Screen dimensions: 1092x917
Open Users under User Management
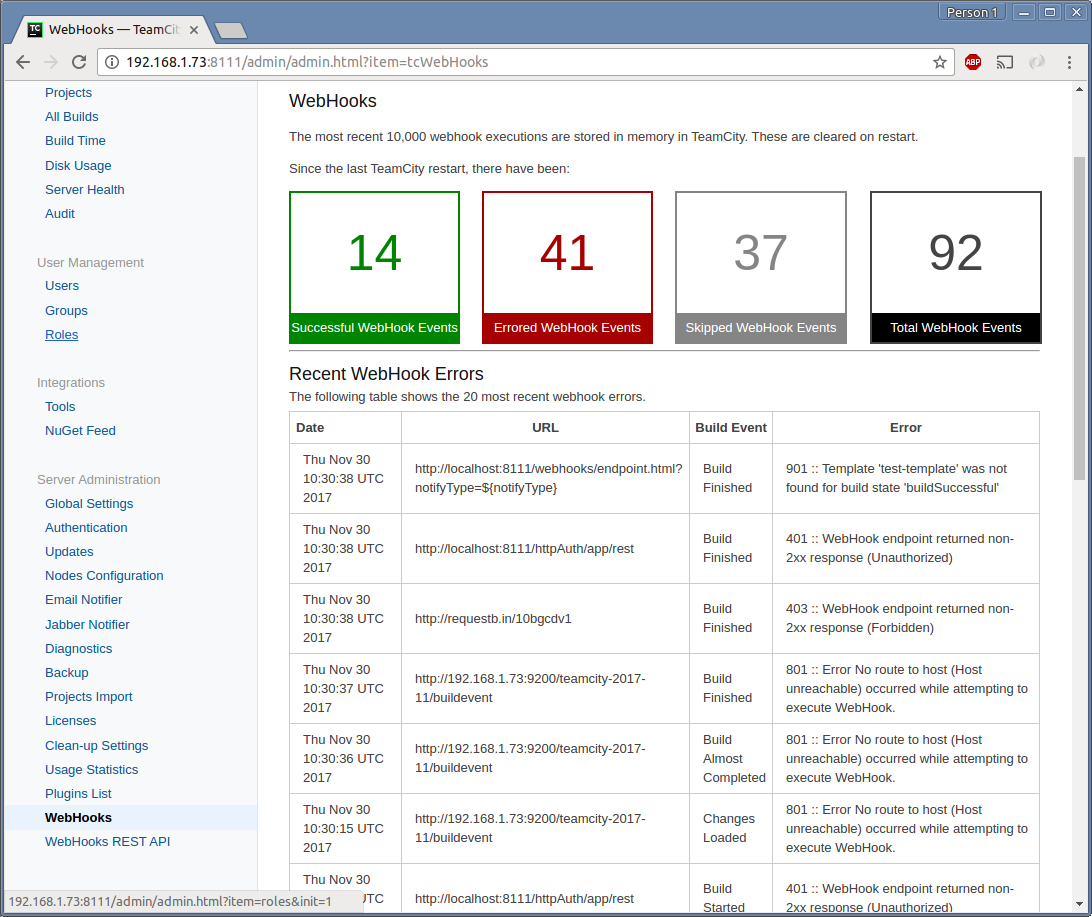[62, 285]
